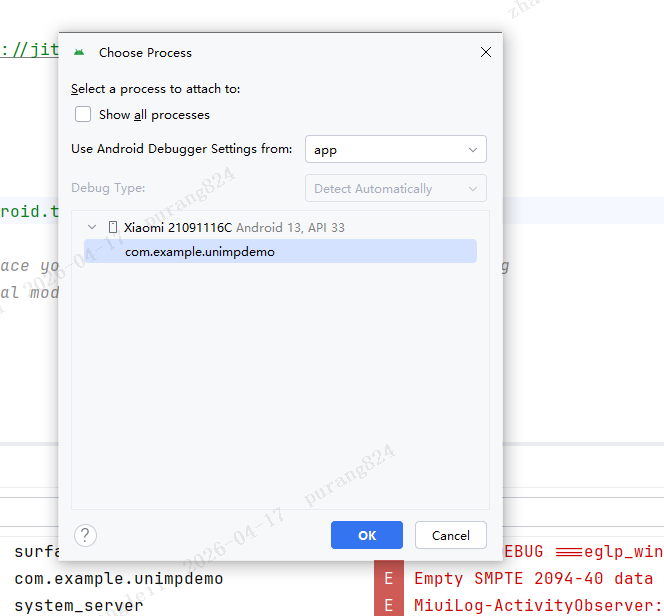Click the MiuiLog-ActivityObserver log message
This screenshot has height=616, width=664.
[537, 605]
